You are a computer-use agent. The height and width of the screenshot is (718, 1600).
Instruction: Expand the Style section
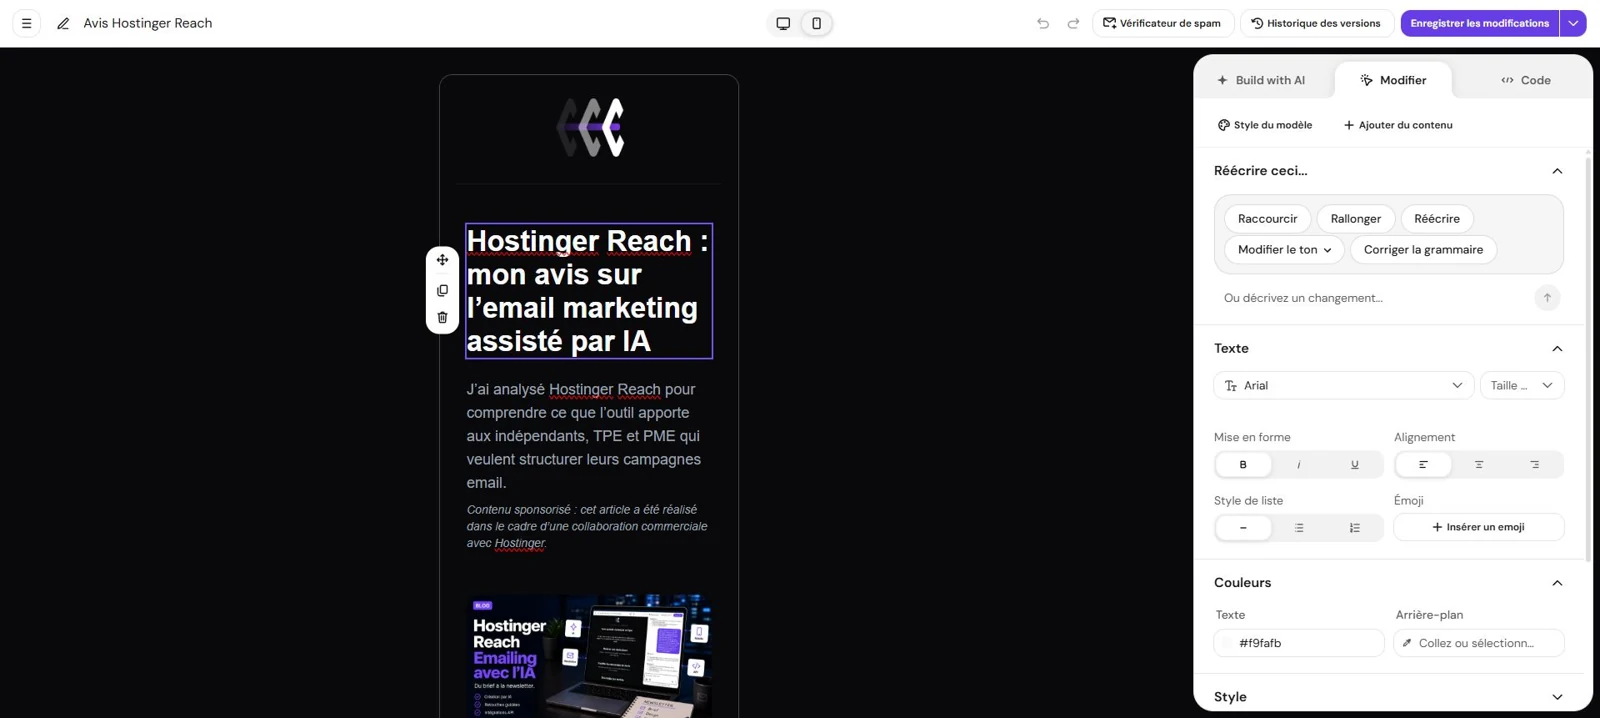point(1557,697)
